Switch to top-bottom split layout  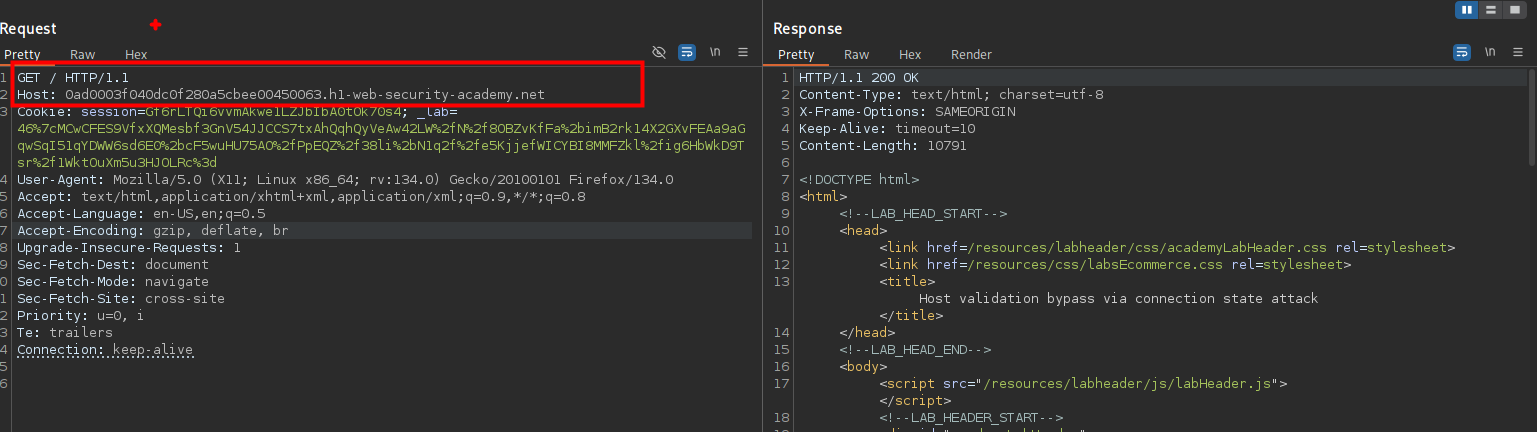1491,10
